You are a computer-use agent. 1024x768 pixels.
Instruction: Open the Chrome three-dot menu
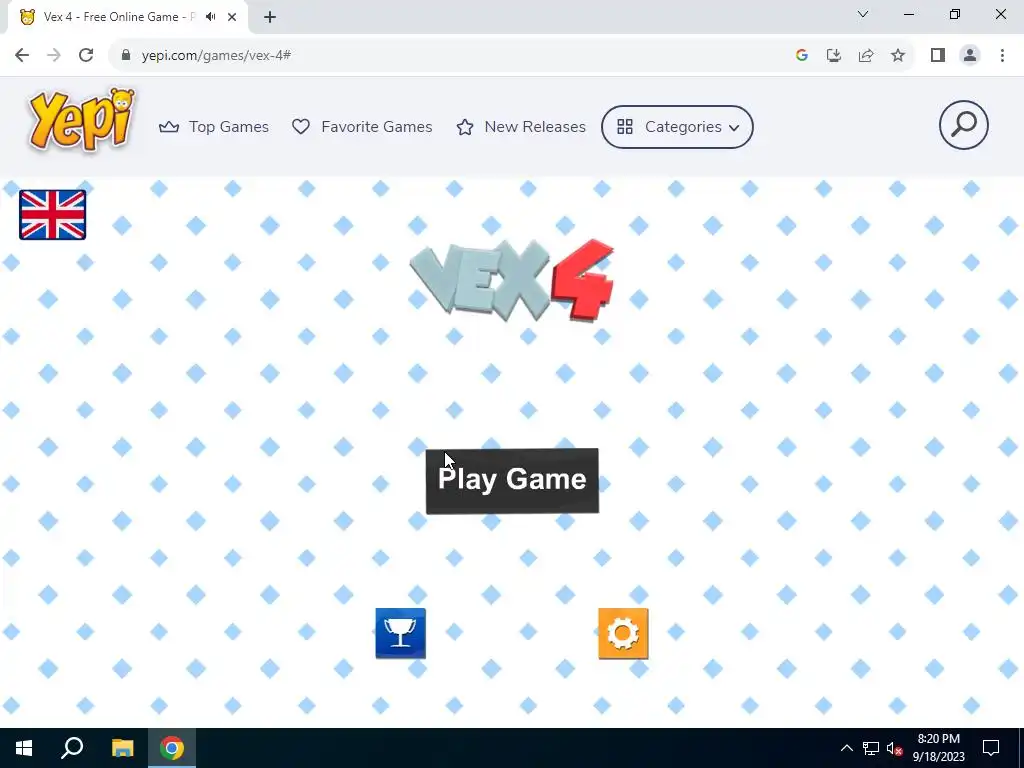[1002, 56]
